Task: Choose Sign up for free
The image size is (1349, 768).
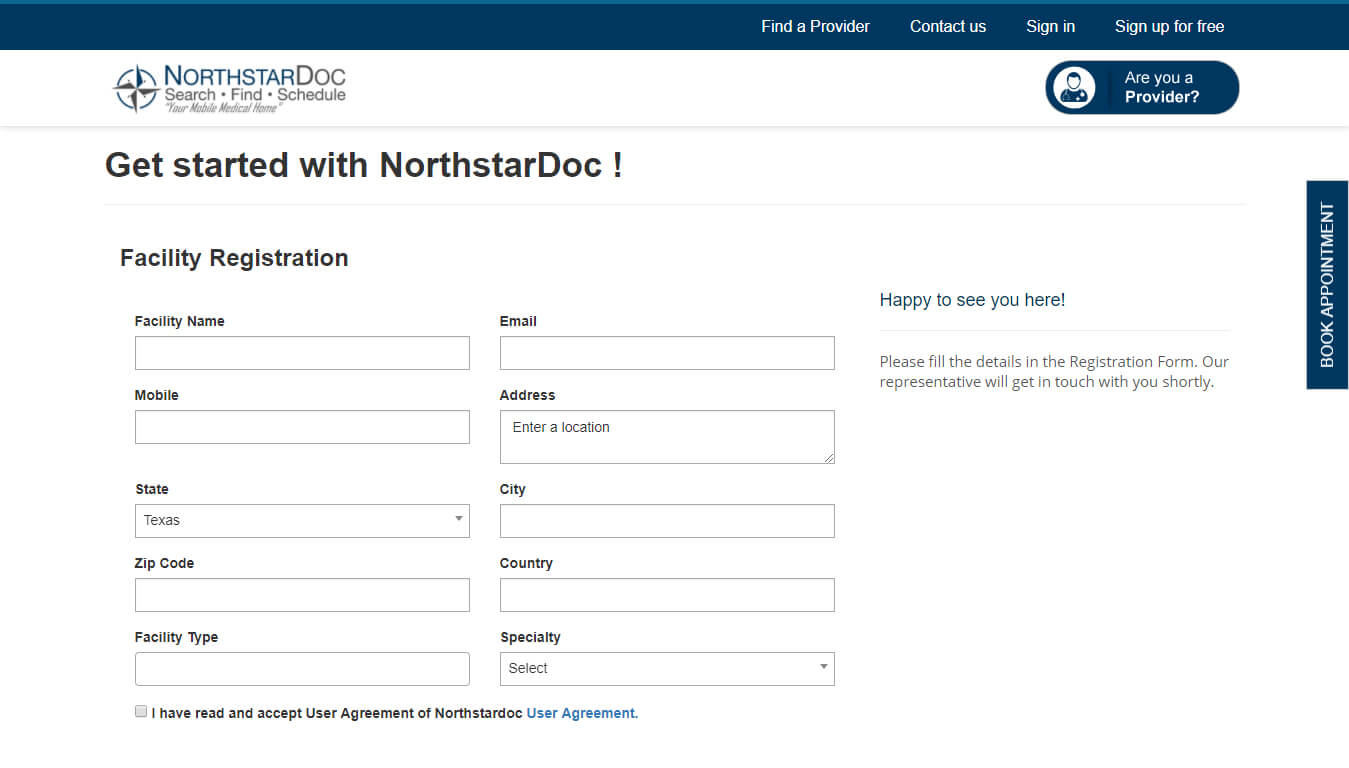Action: click(x=1169, y=27)
